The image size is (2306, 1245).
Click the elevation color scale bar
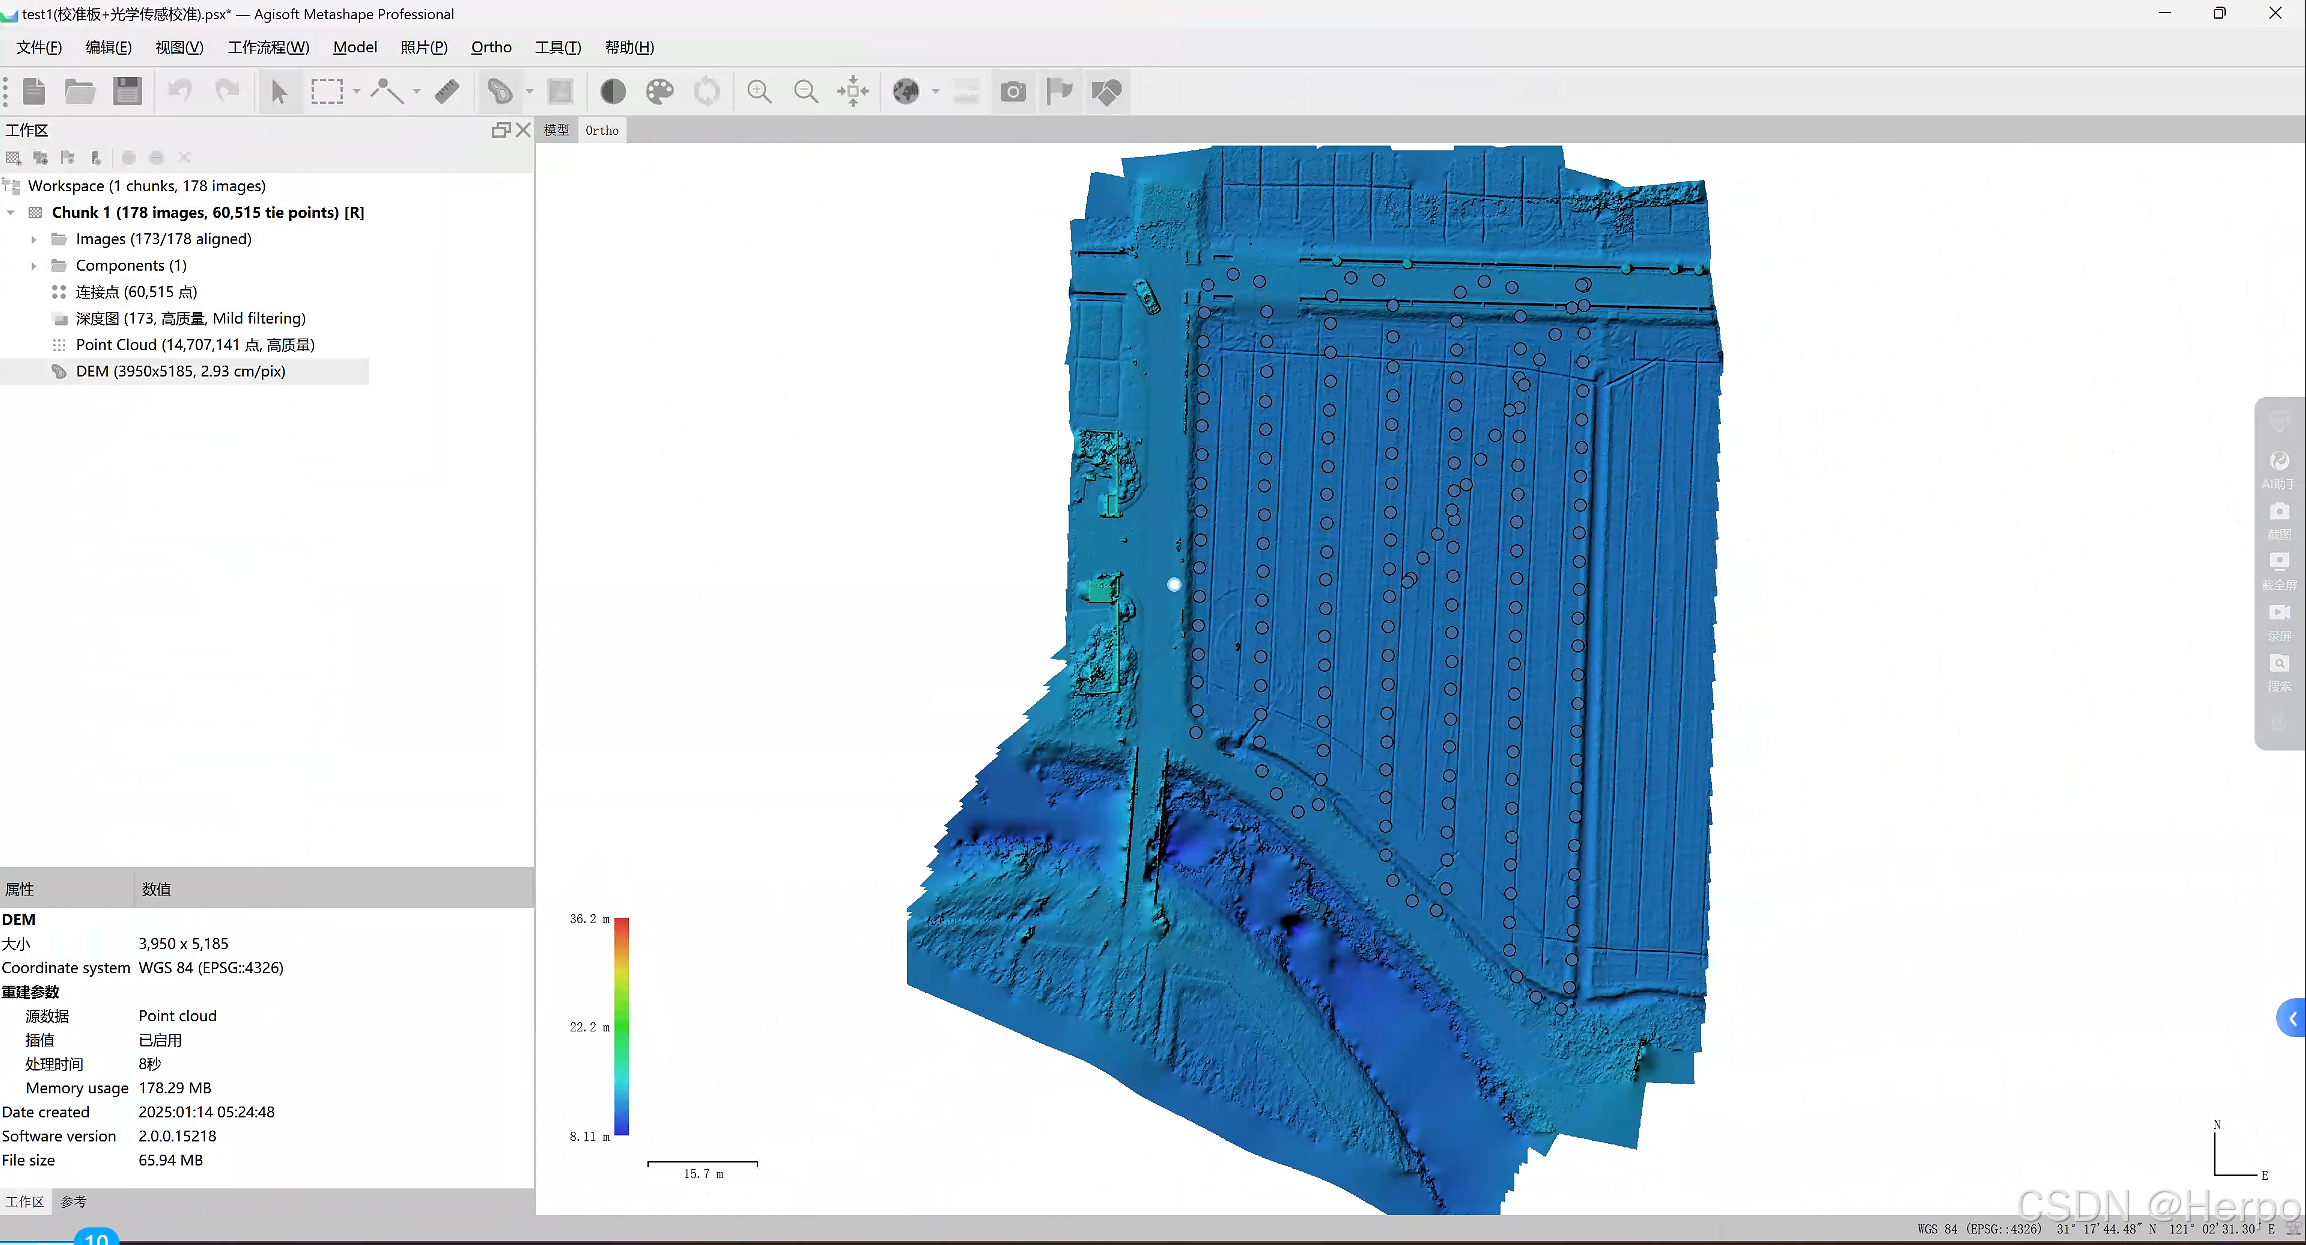[621, 1027]
